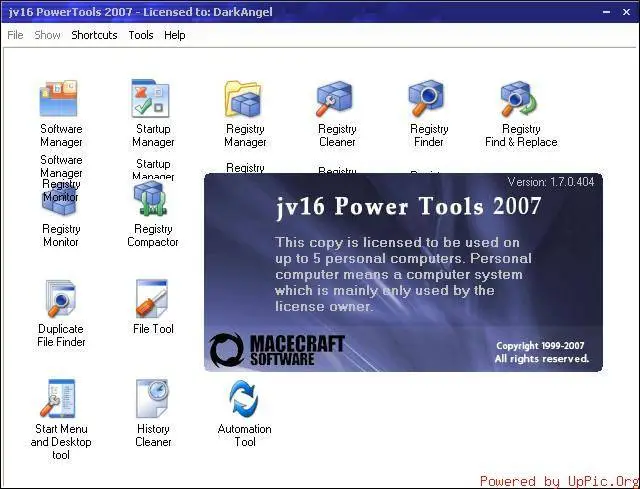Screen dimensions: 640x489
Task: Click the Registry Find & Replace label
Action: 521,136
